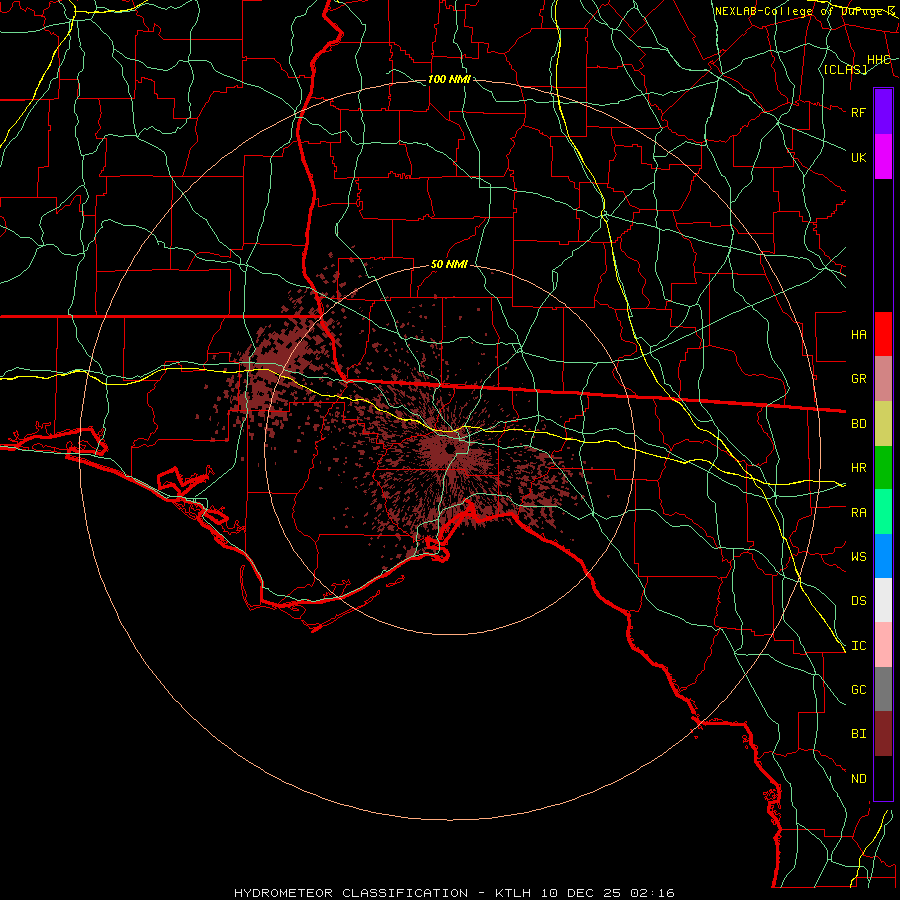Image resolution: width=900 pixels, height=900 pixels.
Task: Click the RF legend label
Action: coord(859,112)
